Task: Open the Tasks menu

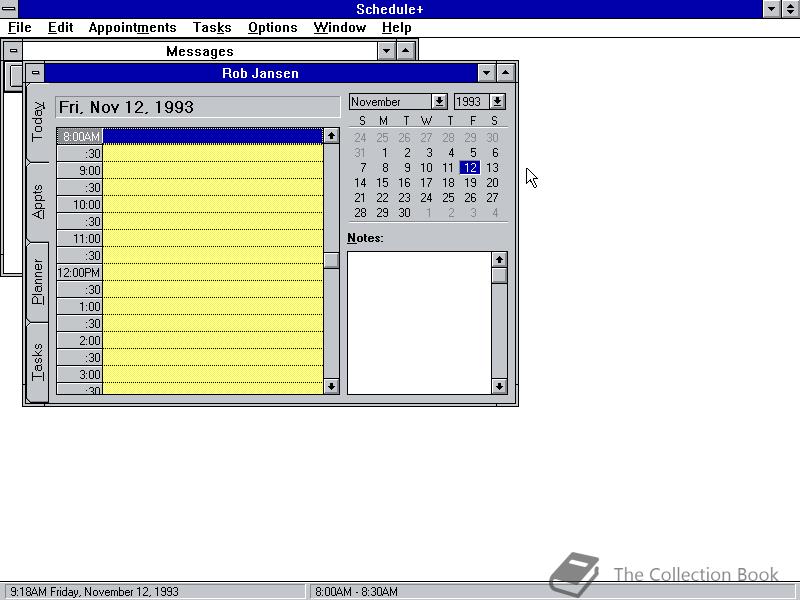Action: coord(212,28)
